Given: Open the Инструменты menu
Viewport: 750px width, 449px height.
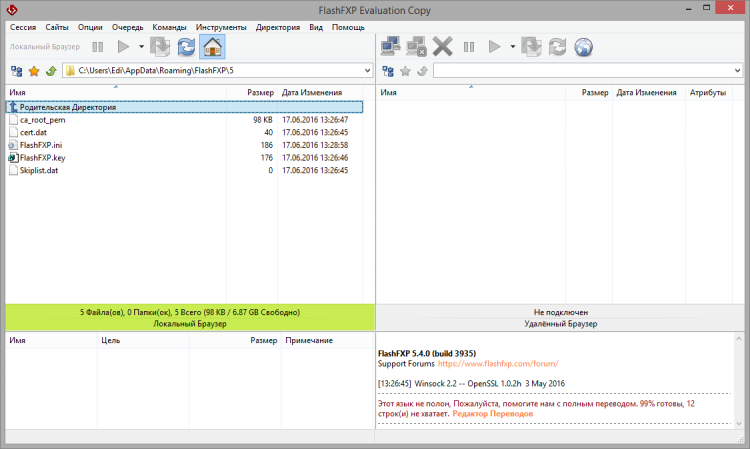Looking at the screenshot, I should 221,27.
